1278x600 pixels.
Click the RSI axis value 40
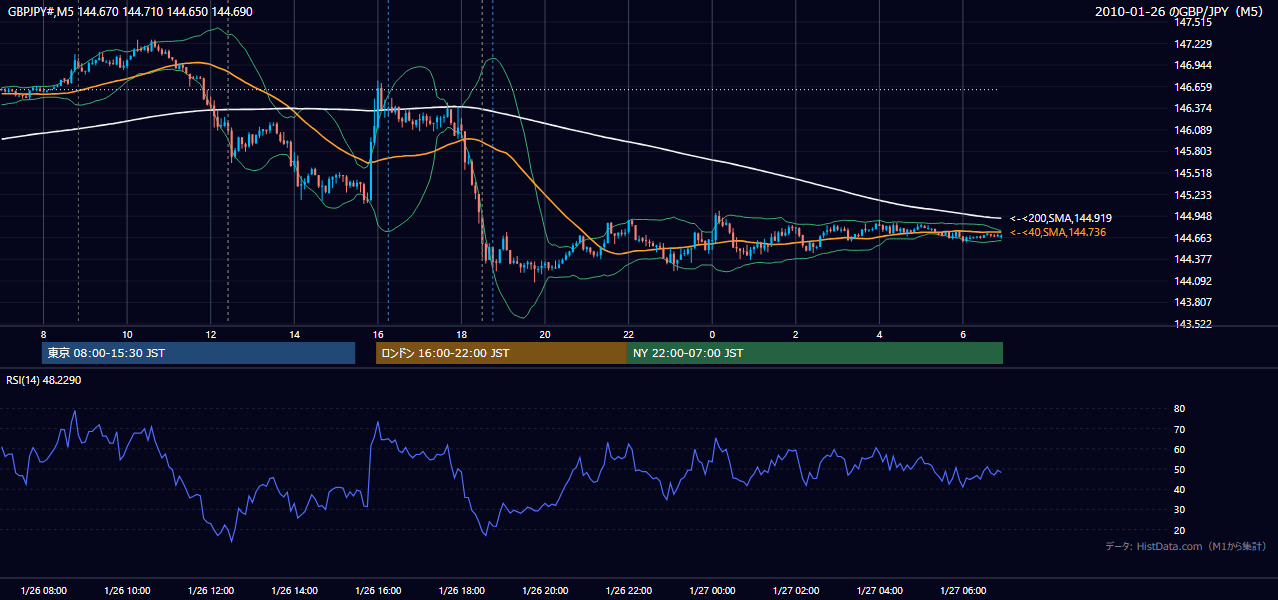click(1179, 490)
